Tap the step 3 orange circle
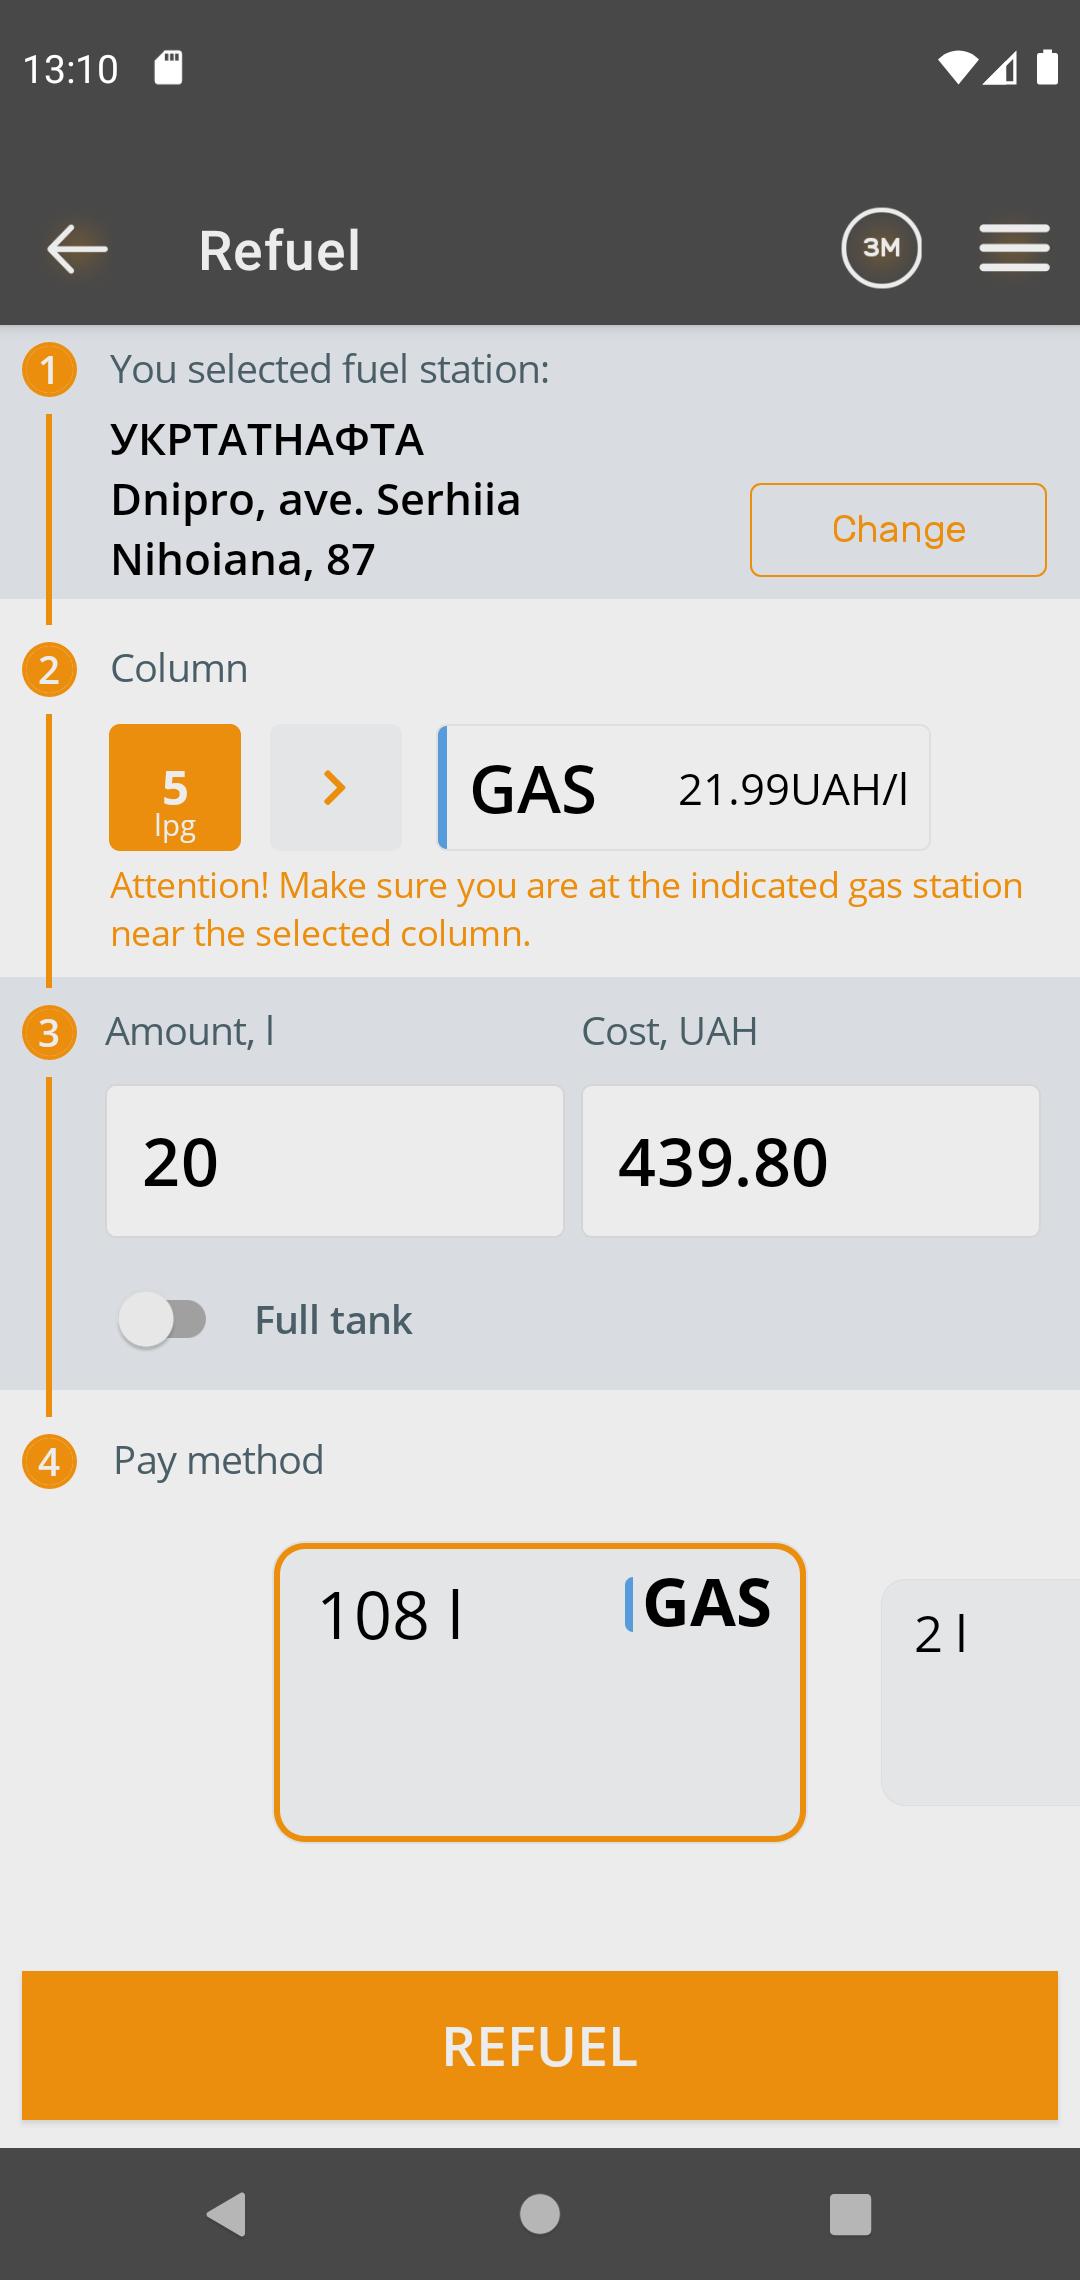This screenshot has width=1080, height=2280. pyautogui.click(x=49, y=1032)
